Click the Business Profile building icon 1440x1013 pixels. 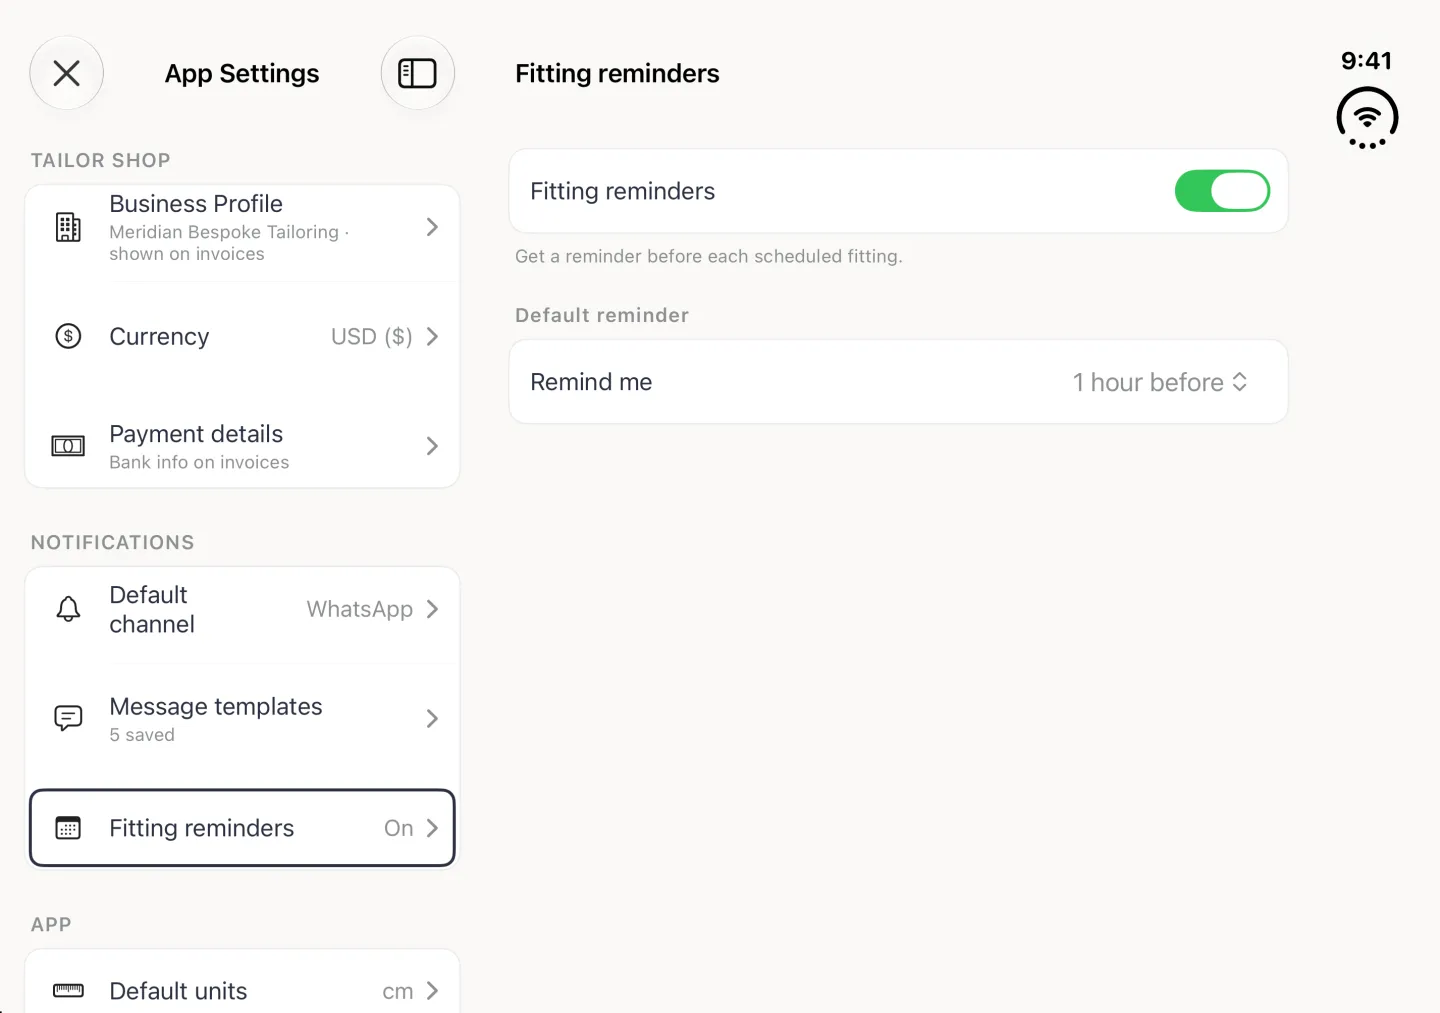68,227
